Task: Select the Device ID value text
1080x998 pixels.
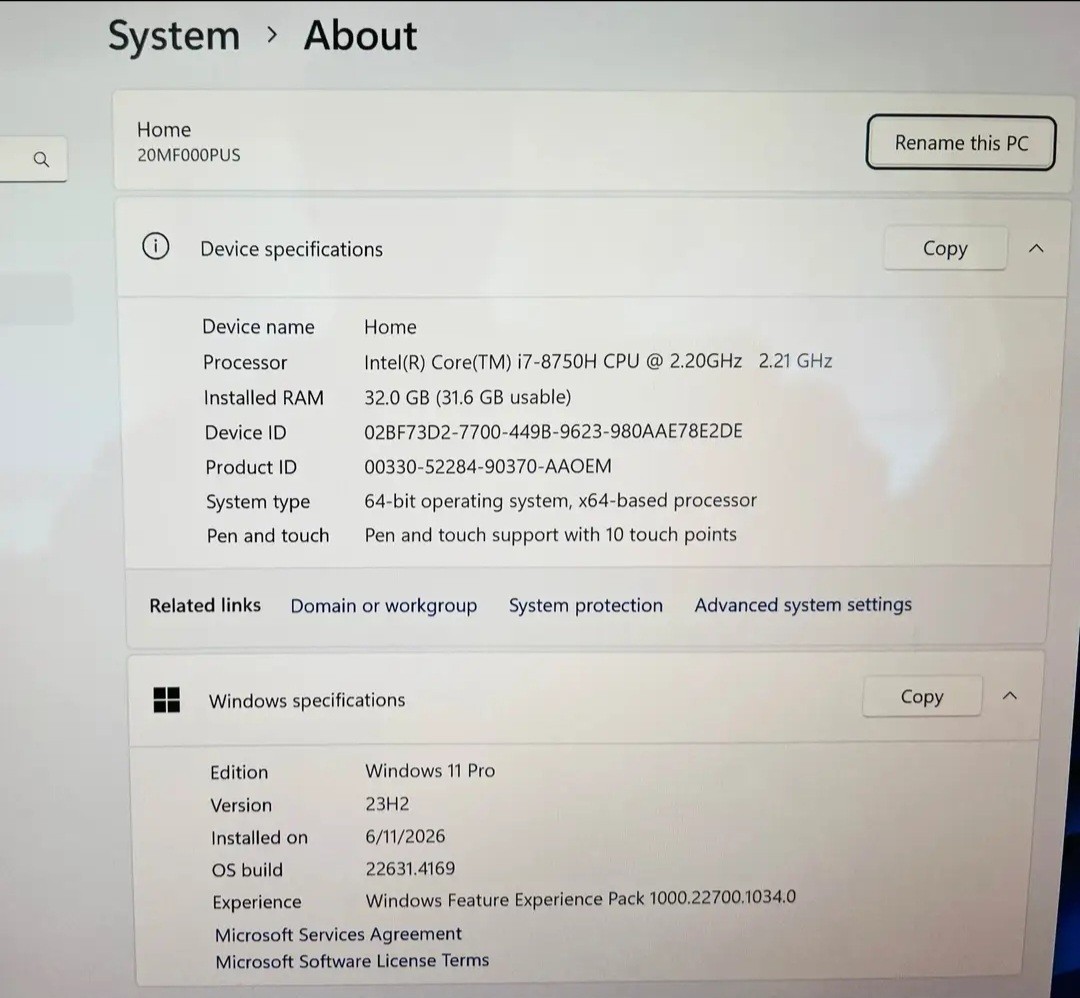Action: pos(553,431)
